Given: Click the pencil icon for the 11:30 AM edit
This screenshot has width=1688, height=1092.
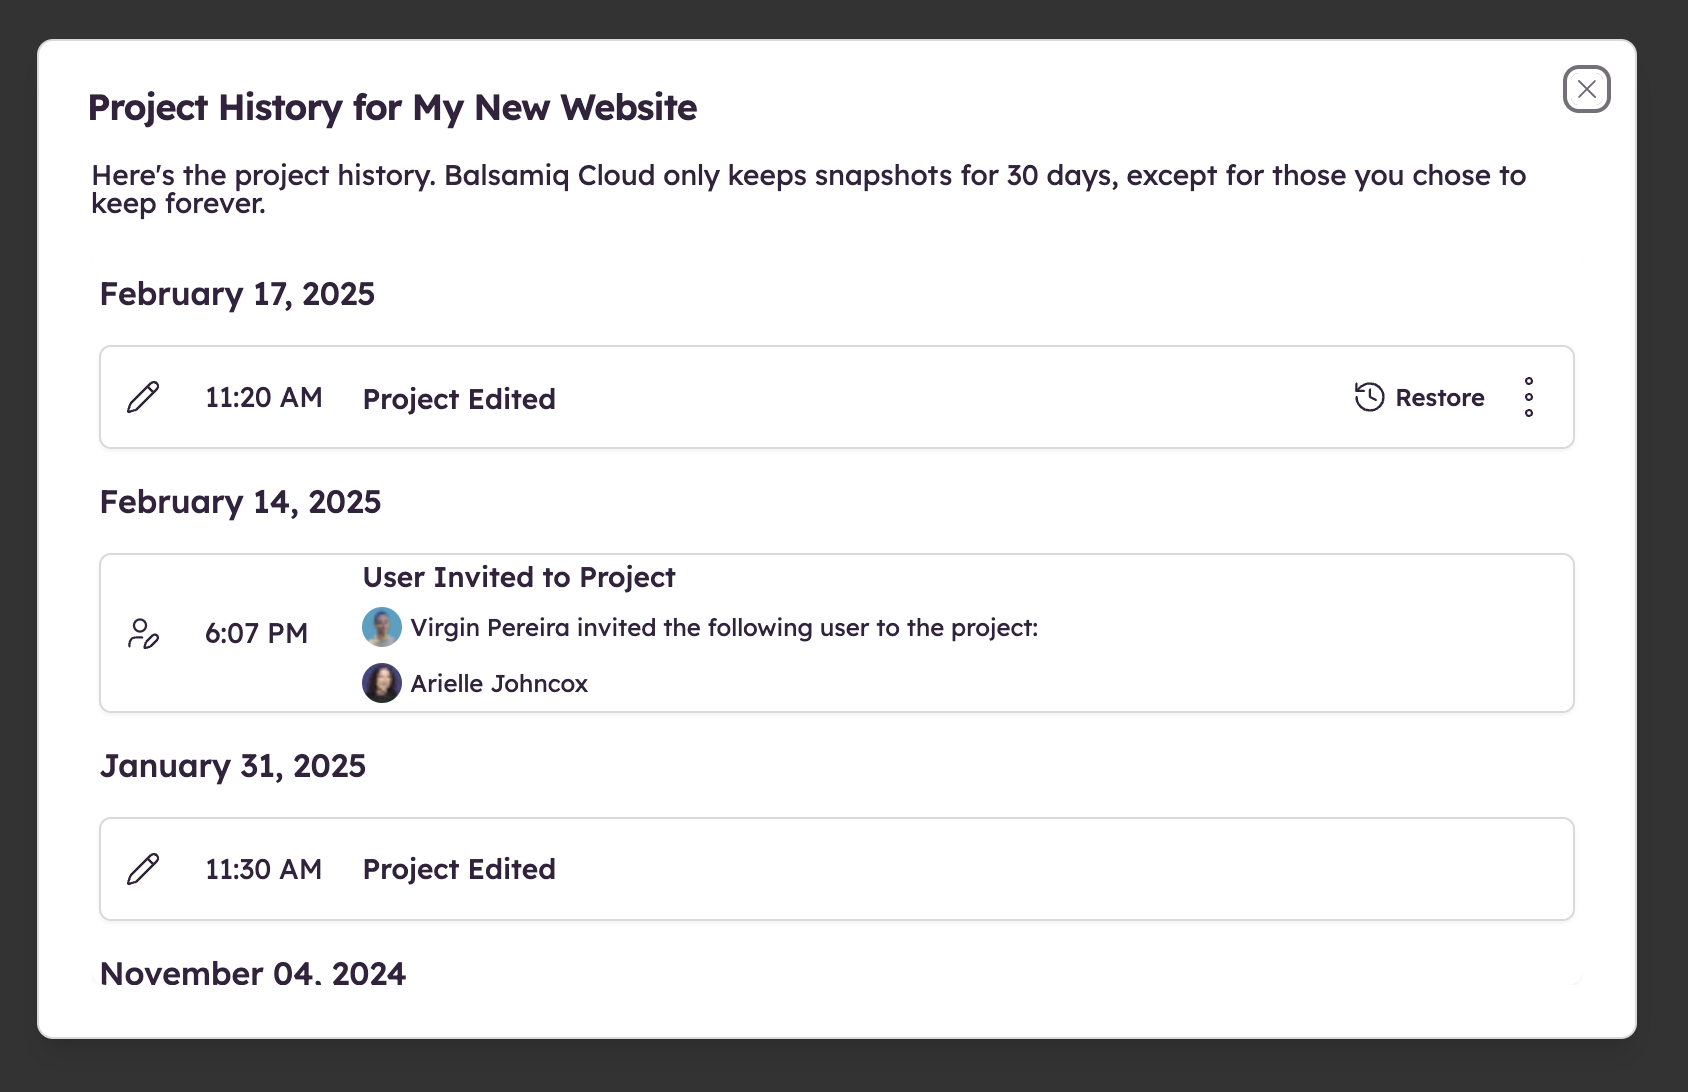Looking at the screenshot, I should pyautogui.click(x=143, y=869).
